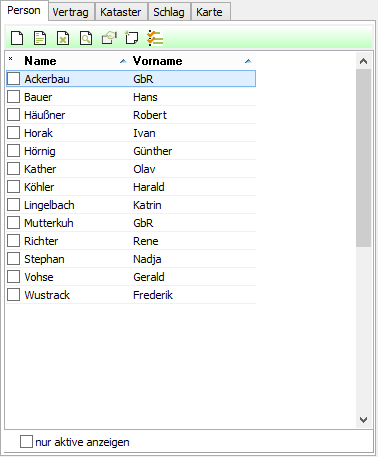Select the name Kather

pos(40,169)
